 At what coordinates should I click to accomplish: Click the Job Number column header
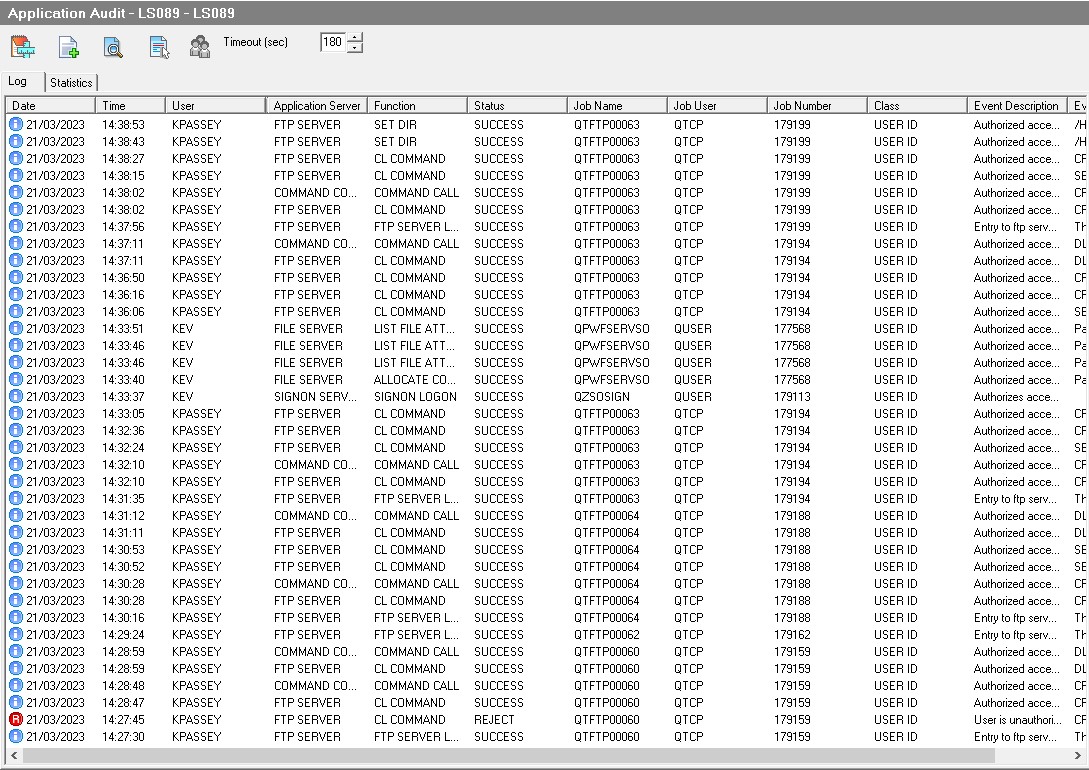(815, 105)
